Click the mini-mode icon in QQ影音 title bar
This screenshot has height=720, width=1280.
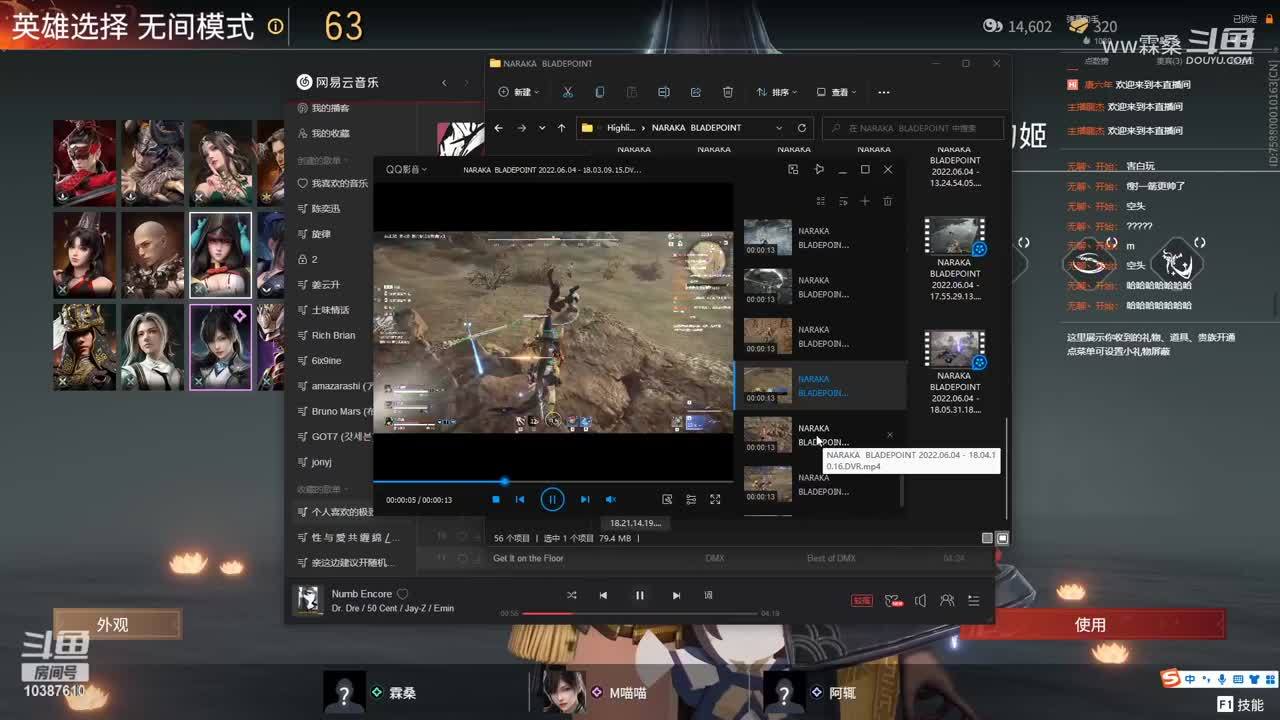pos(793,170)
